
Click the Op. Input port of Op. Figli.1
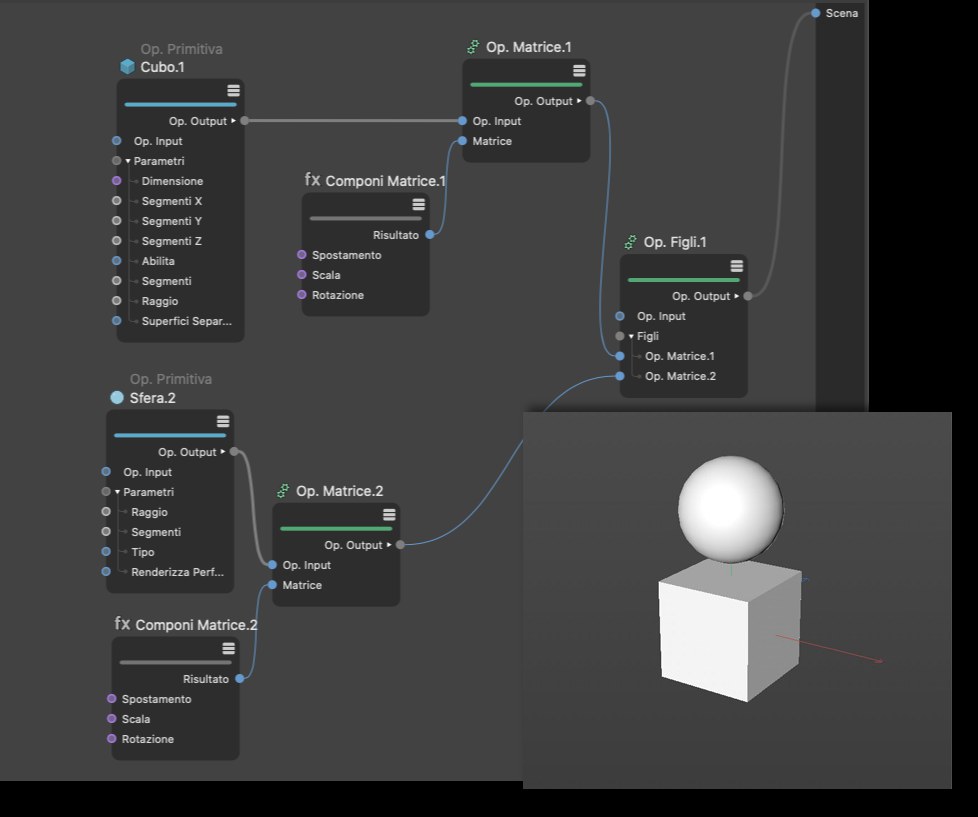coord(619,316)
